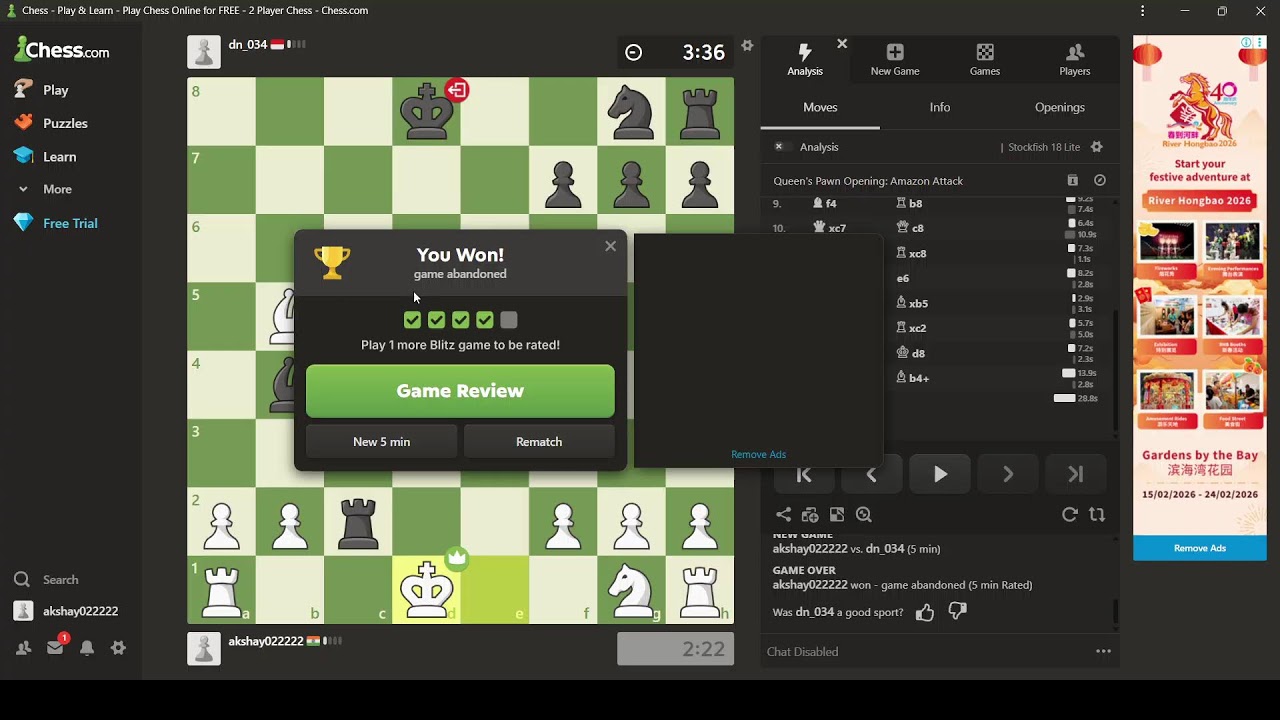Click the magnifier analysis icon

tap(864, 515)
